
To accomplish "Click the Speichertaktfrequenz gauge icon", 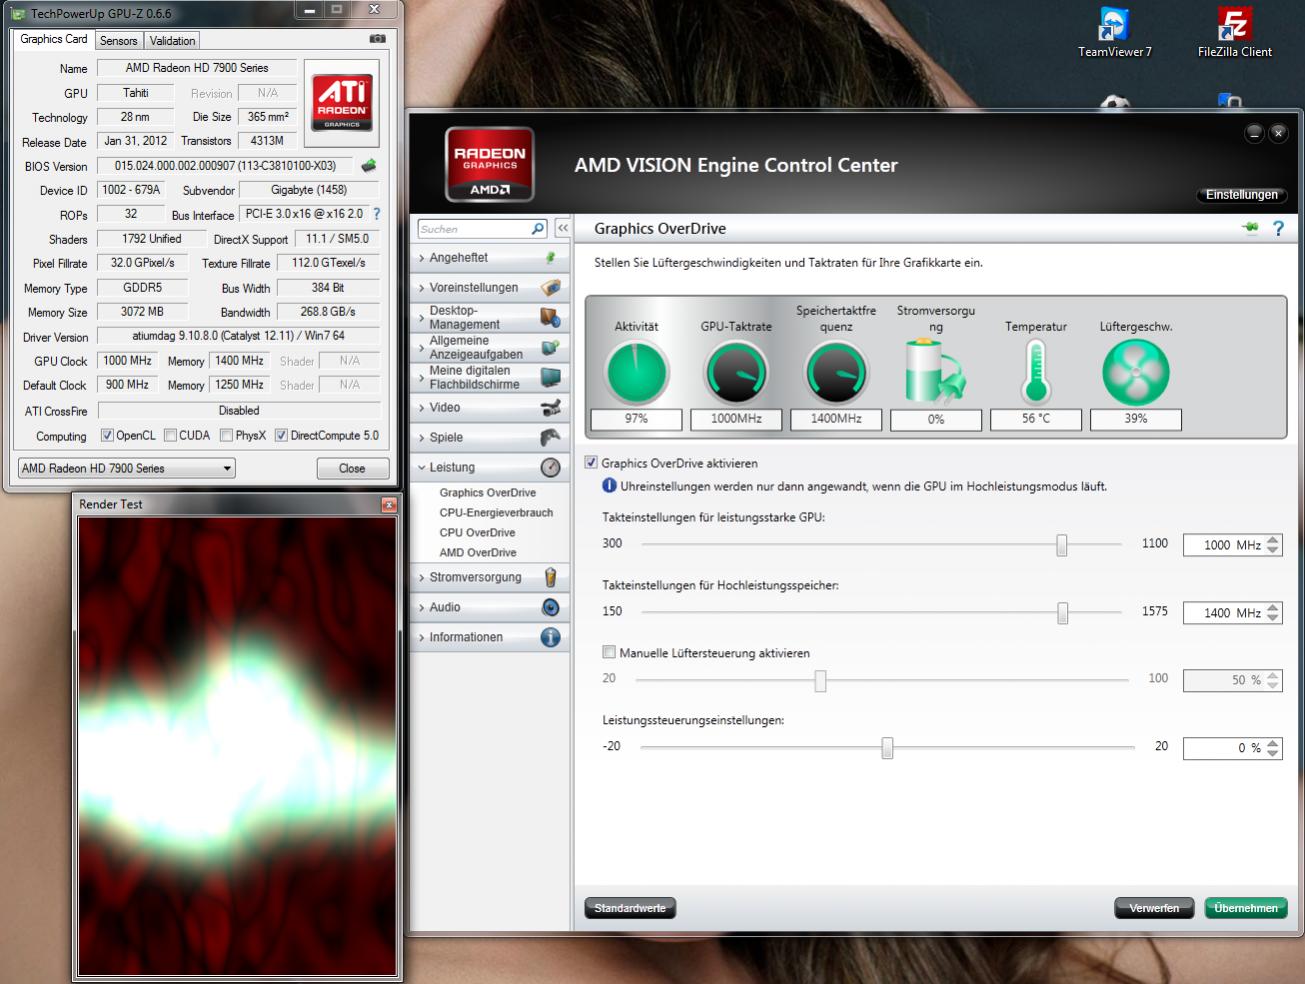I will click(836, 372).
